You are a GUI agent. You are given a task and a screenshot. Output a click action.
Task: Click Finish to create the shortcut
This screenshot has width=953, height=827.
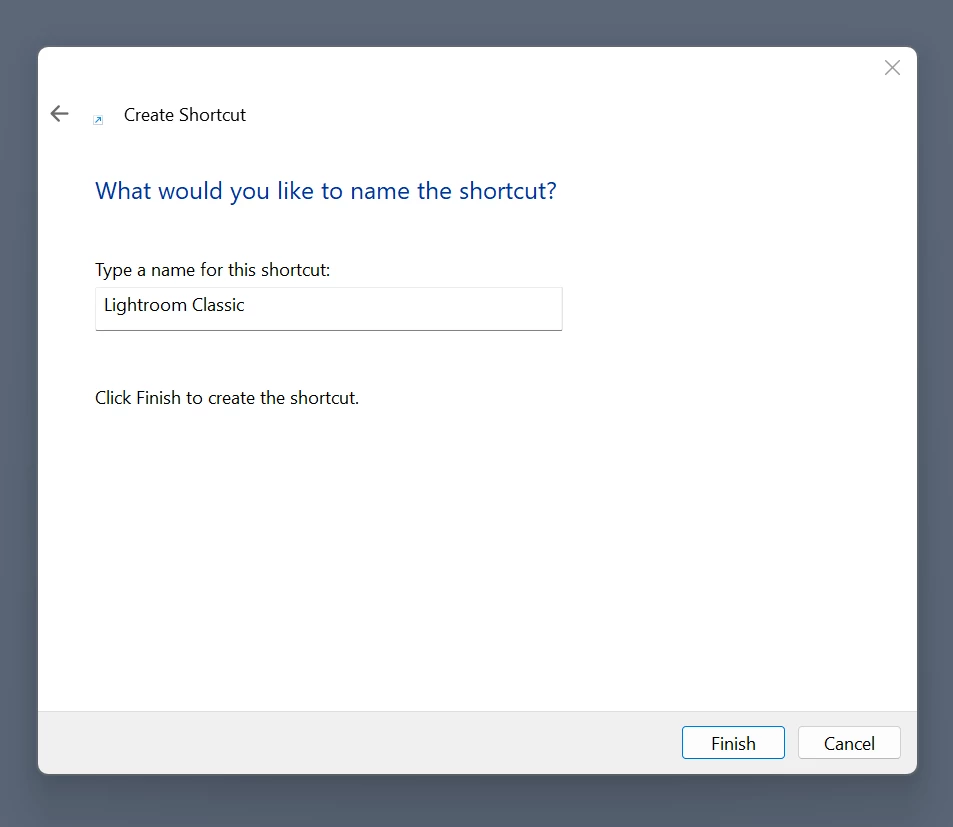[733, 743]
